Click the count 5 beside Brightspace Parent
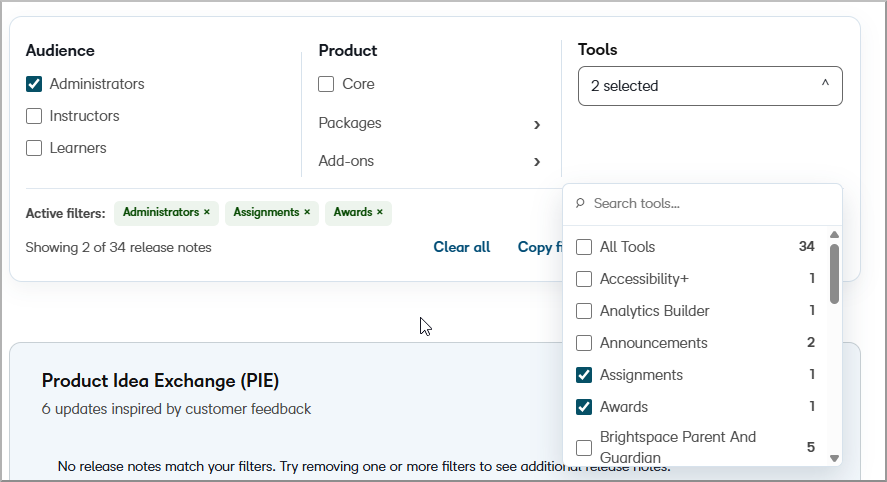Image resolution: width=887 pixels, height=482 pixels. pos(811,447)
